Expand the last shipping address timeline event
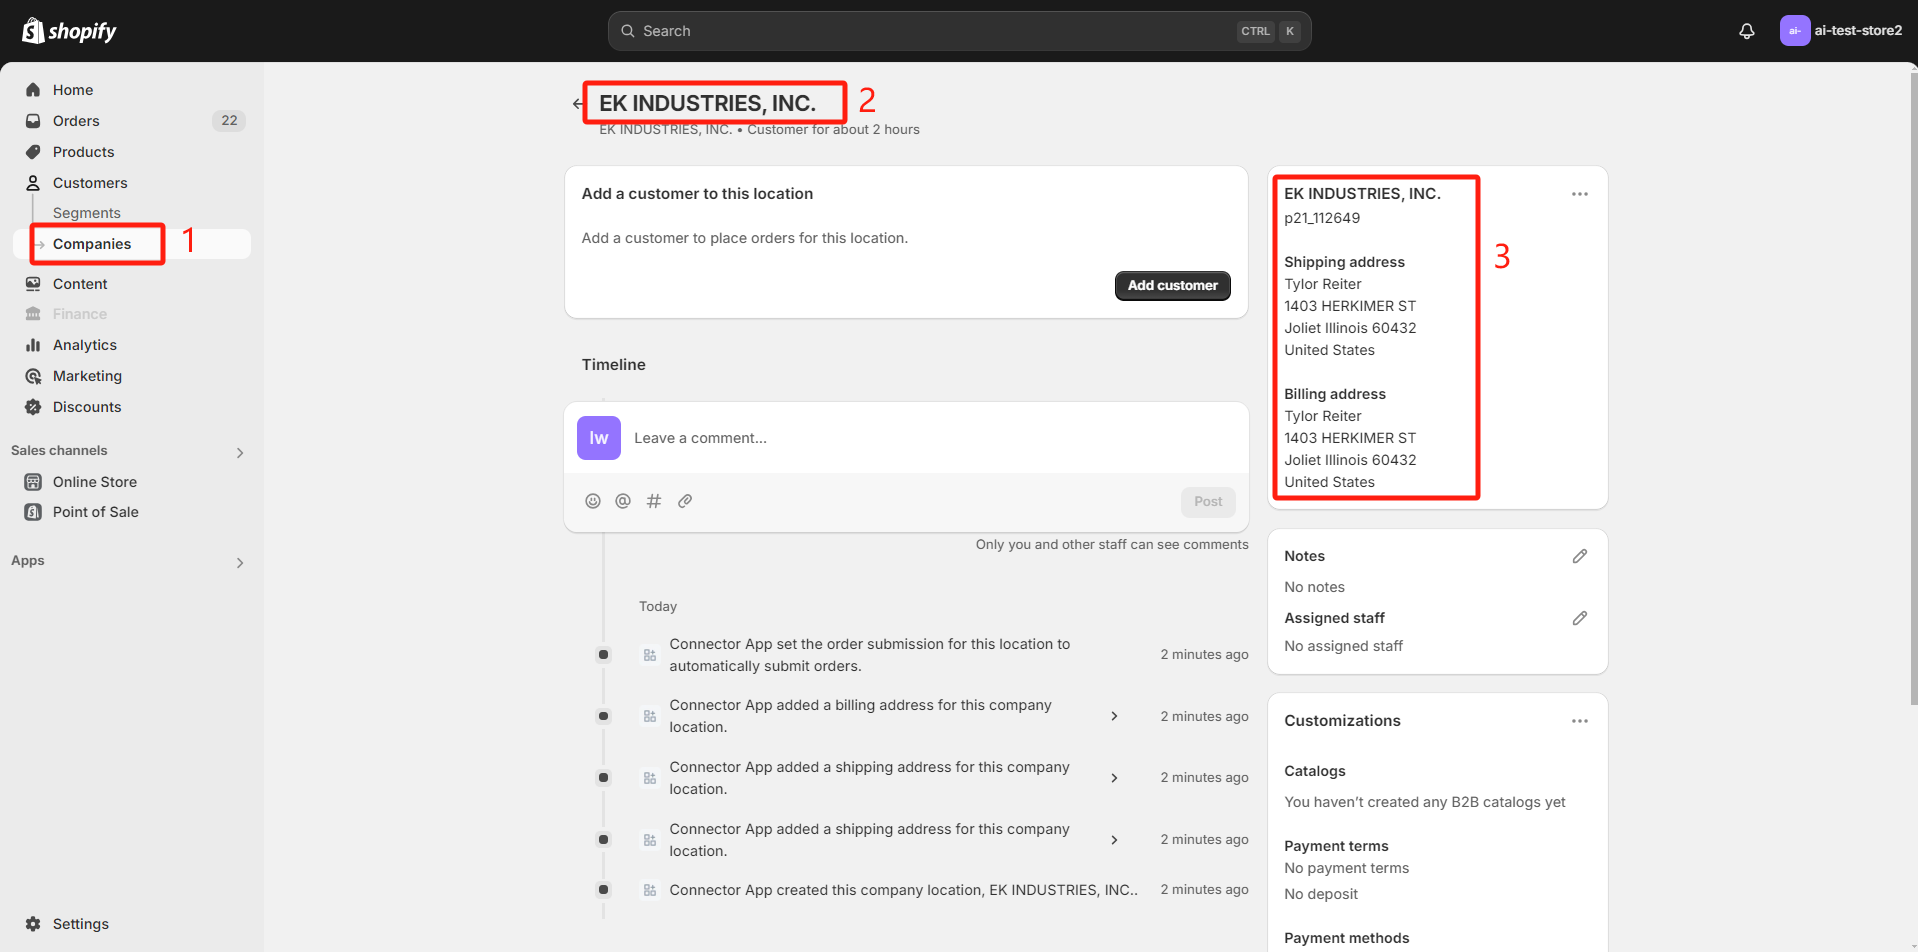Viewport: 1918px width, 952px height. tap(1114, 840)
